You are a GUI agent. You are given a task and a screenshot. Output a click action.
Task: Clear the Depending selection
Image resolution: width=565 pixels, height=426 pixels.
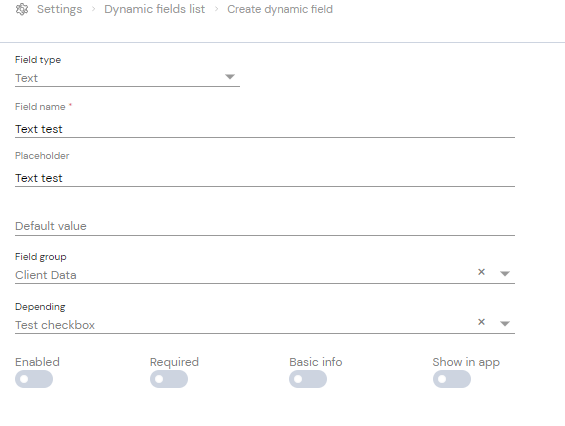click(x=481, y=322)
